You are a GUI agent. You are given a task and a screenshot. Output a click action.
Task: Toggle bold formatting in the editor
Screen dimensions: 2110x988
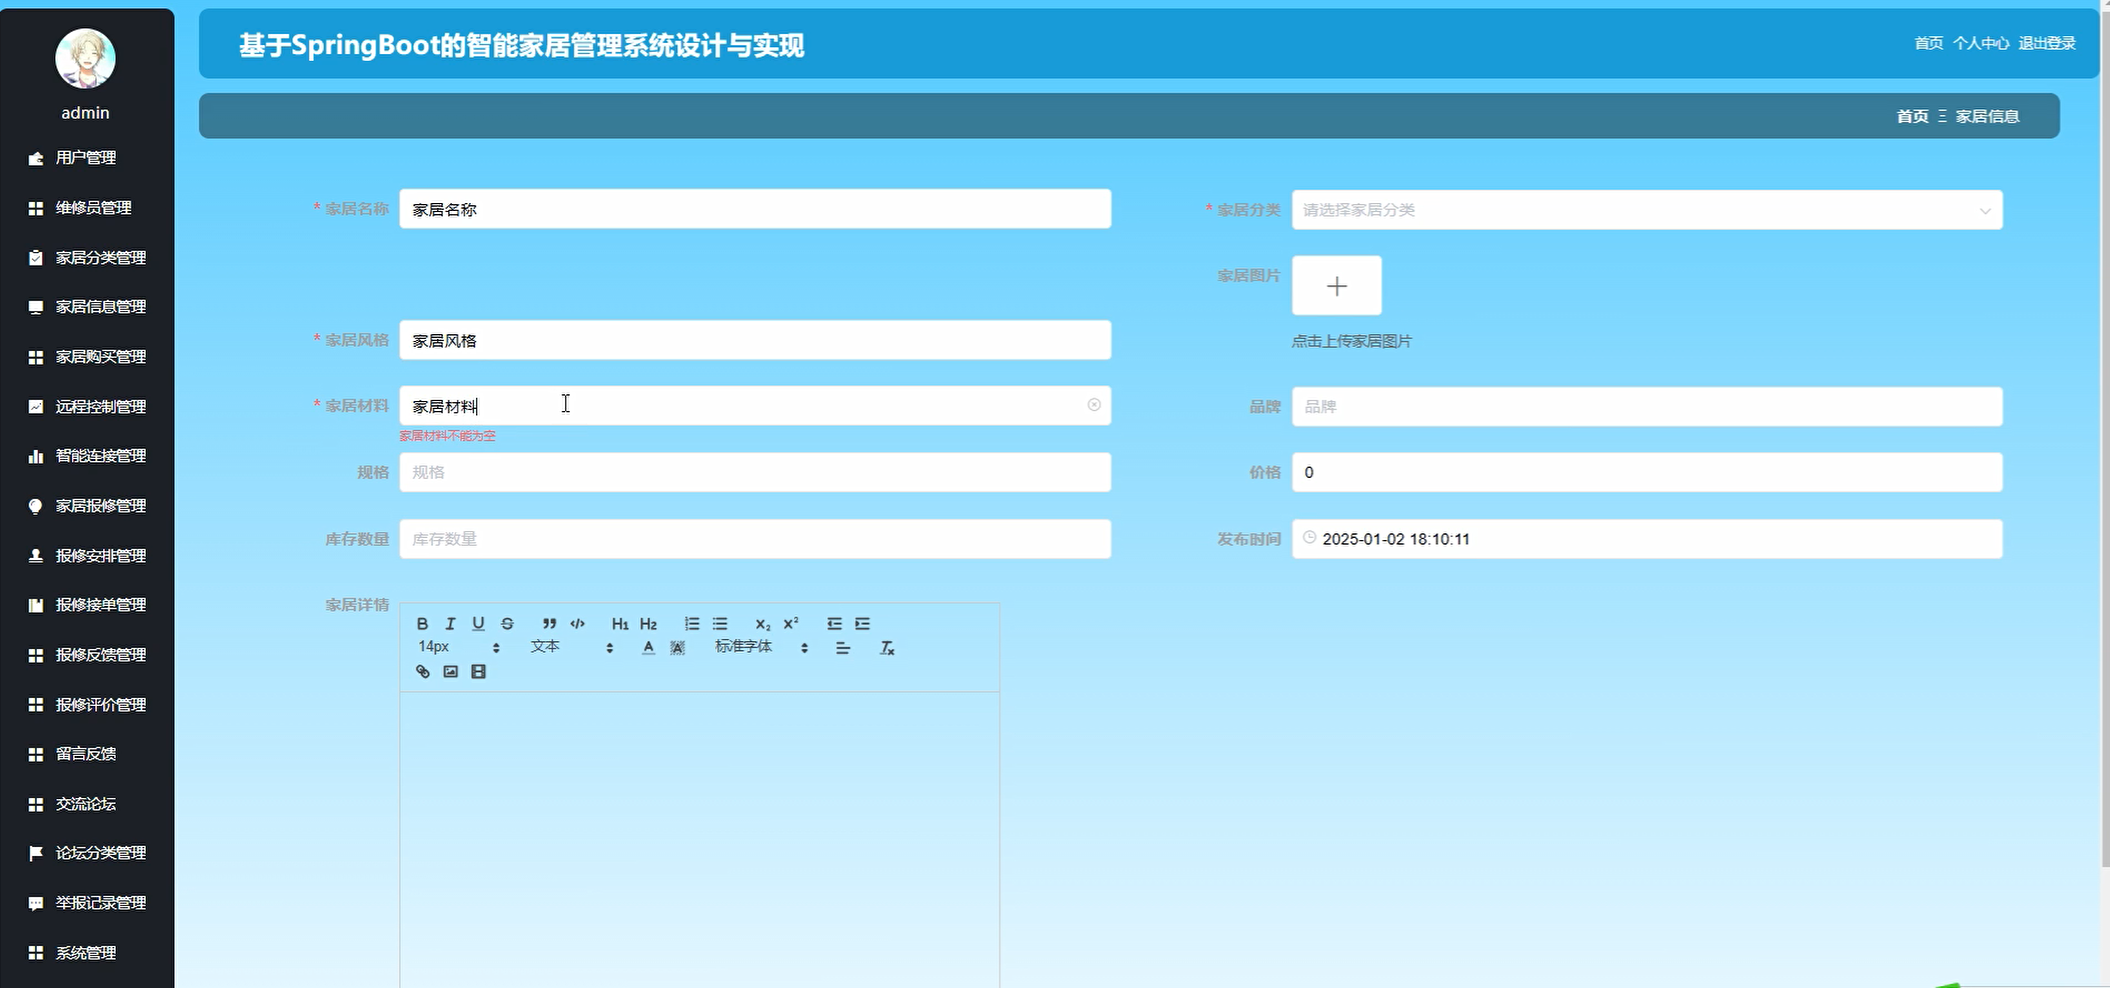click(x=422, y=623)
